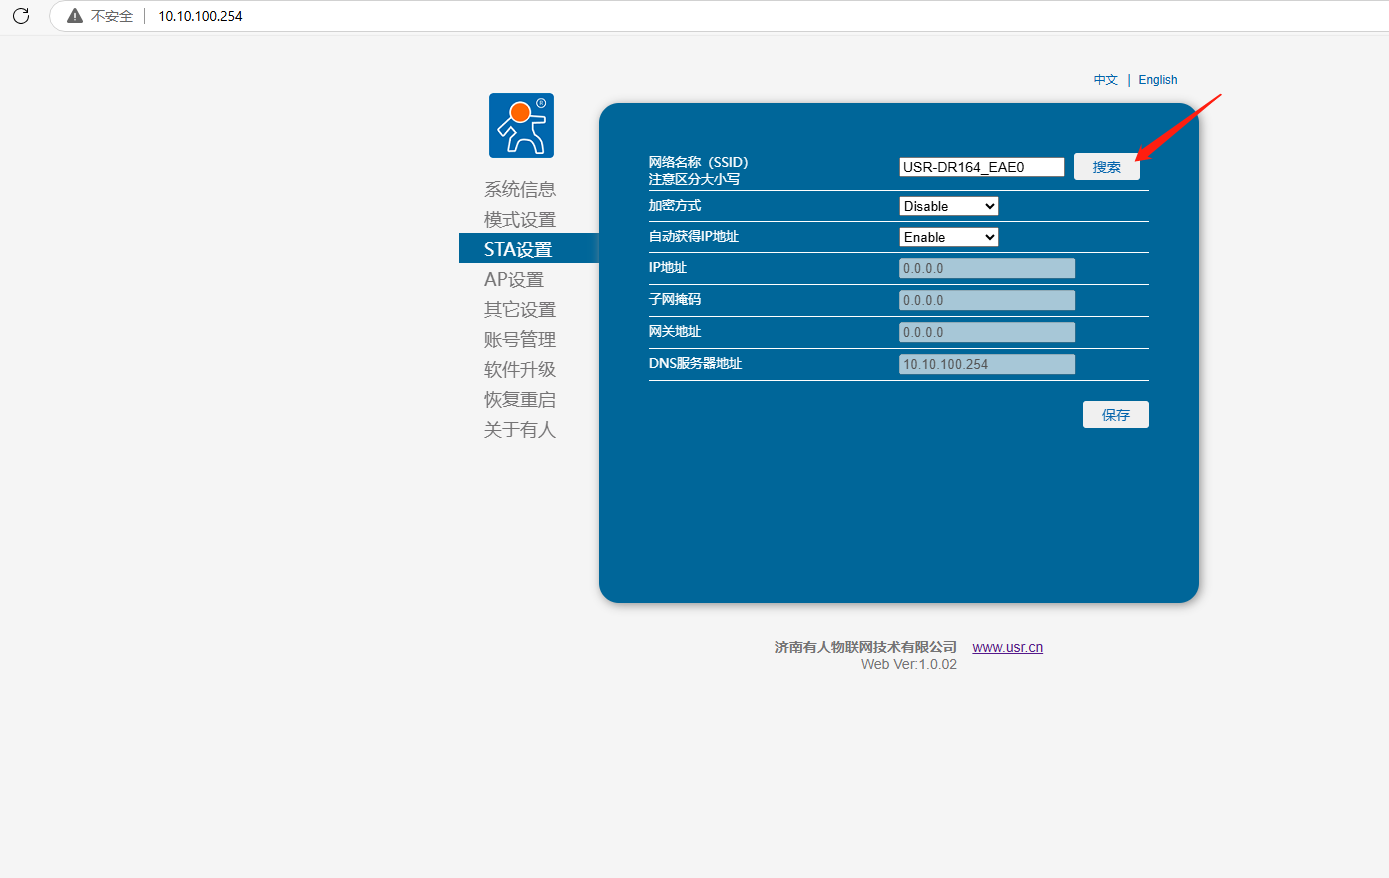1389x878 pixels.
Task: Click the browser reload icon
Action: click(x=21, y=16)
